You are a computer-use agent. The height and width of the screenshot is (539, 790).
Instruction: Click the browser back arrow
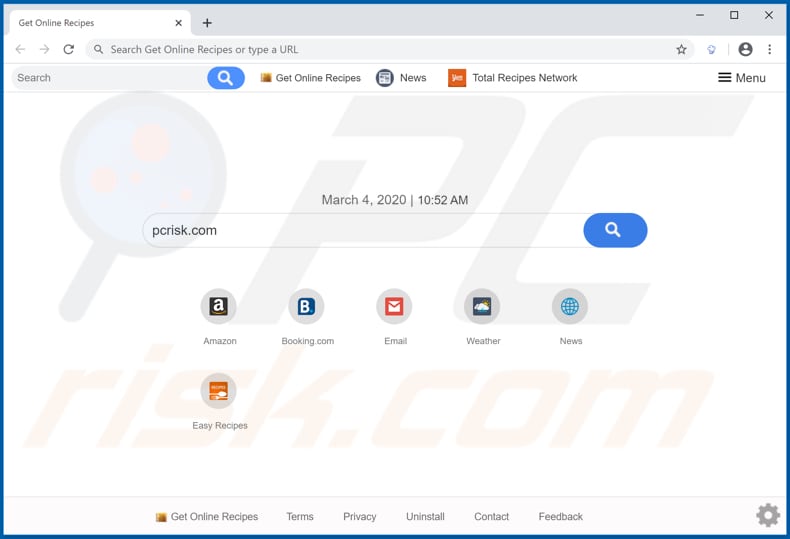pyautogui.click(x=20, y=49)
